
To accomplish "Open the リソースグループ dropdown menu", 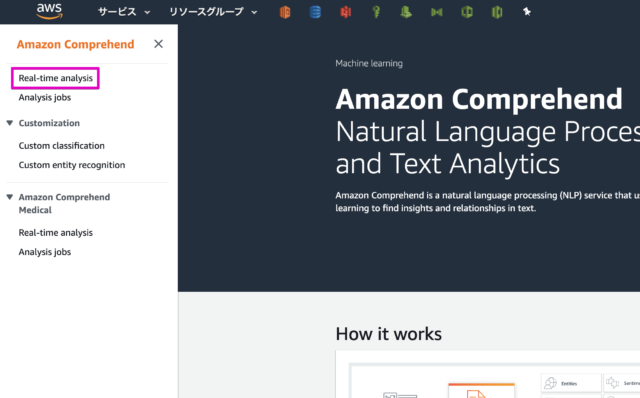I will point(213,12).
